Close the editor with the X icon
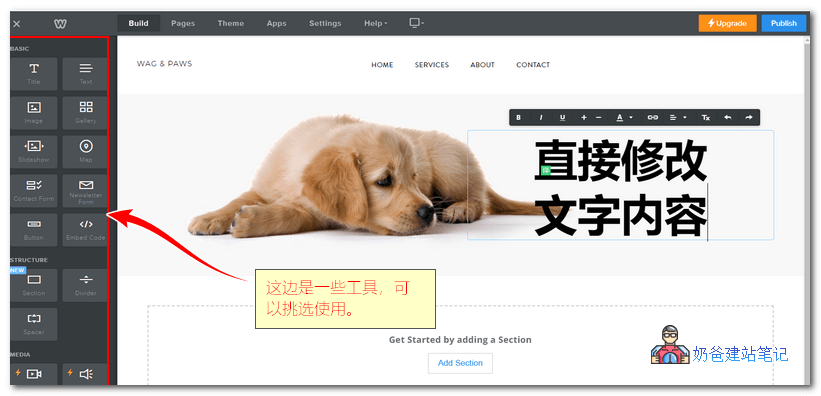Image resolution: width=821 pixels, height=396 pixels. tap(16, 24)
